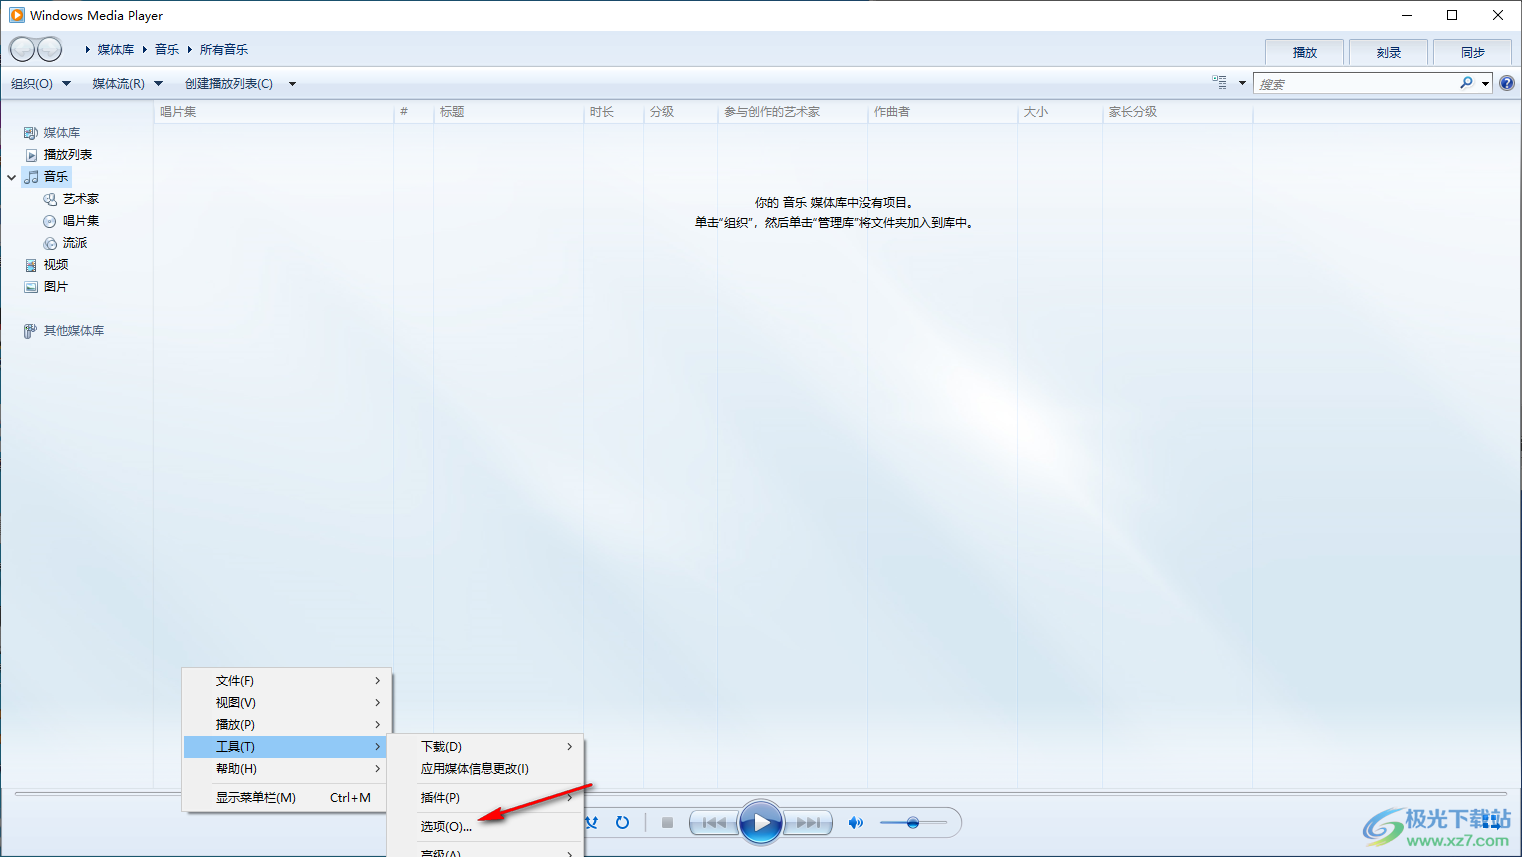Start playback with the Play button
The height and width of the screenshot is (857, 1522).
coord(761,823)
